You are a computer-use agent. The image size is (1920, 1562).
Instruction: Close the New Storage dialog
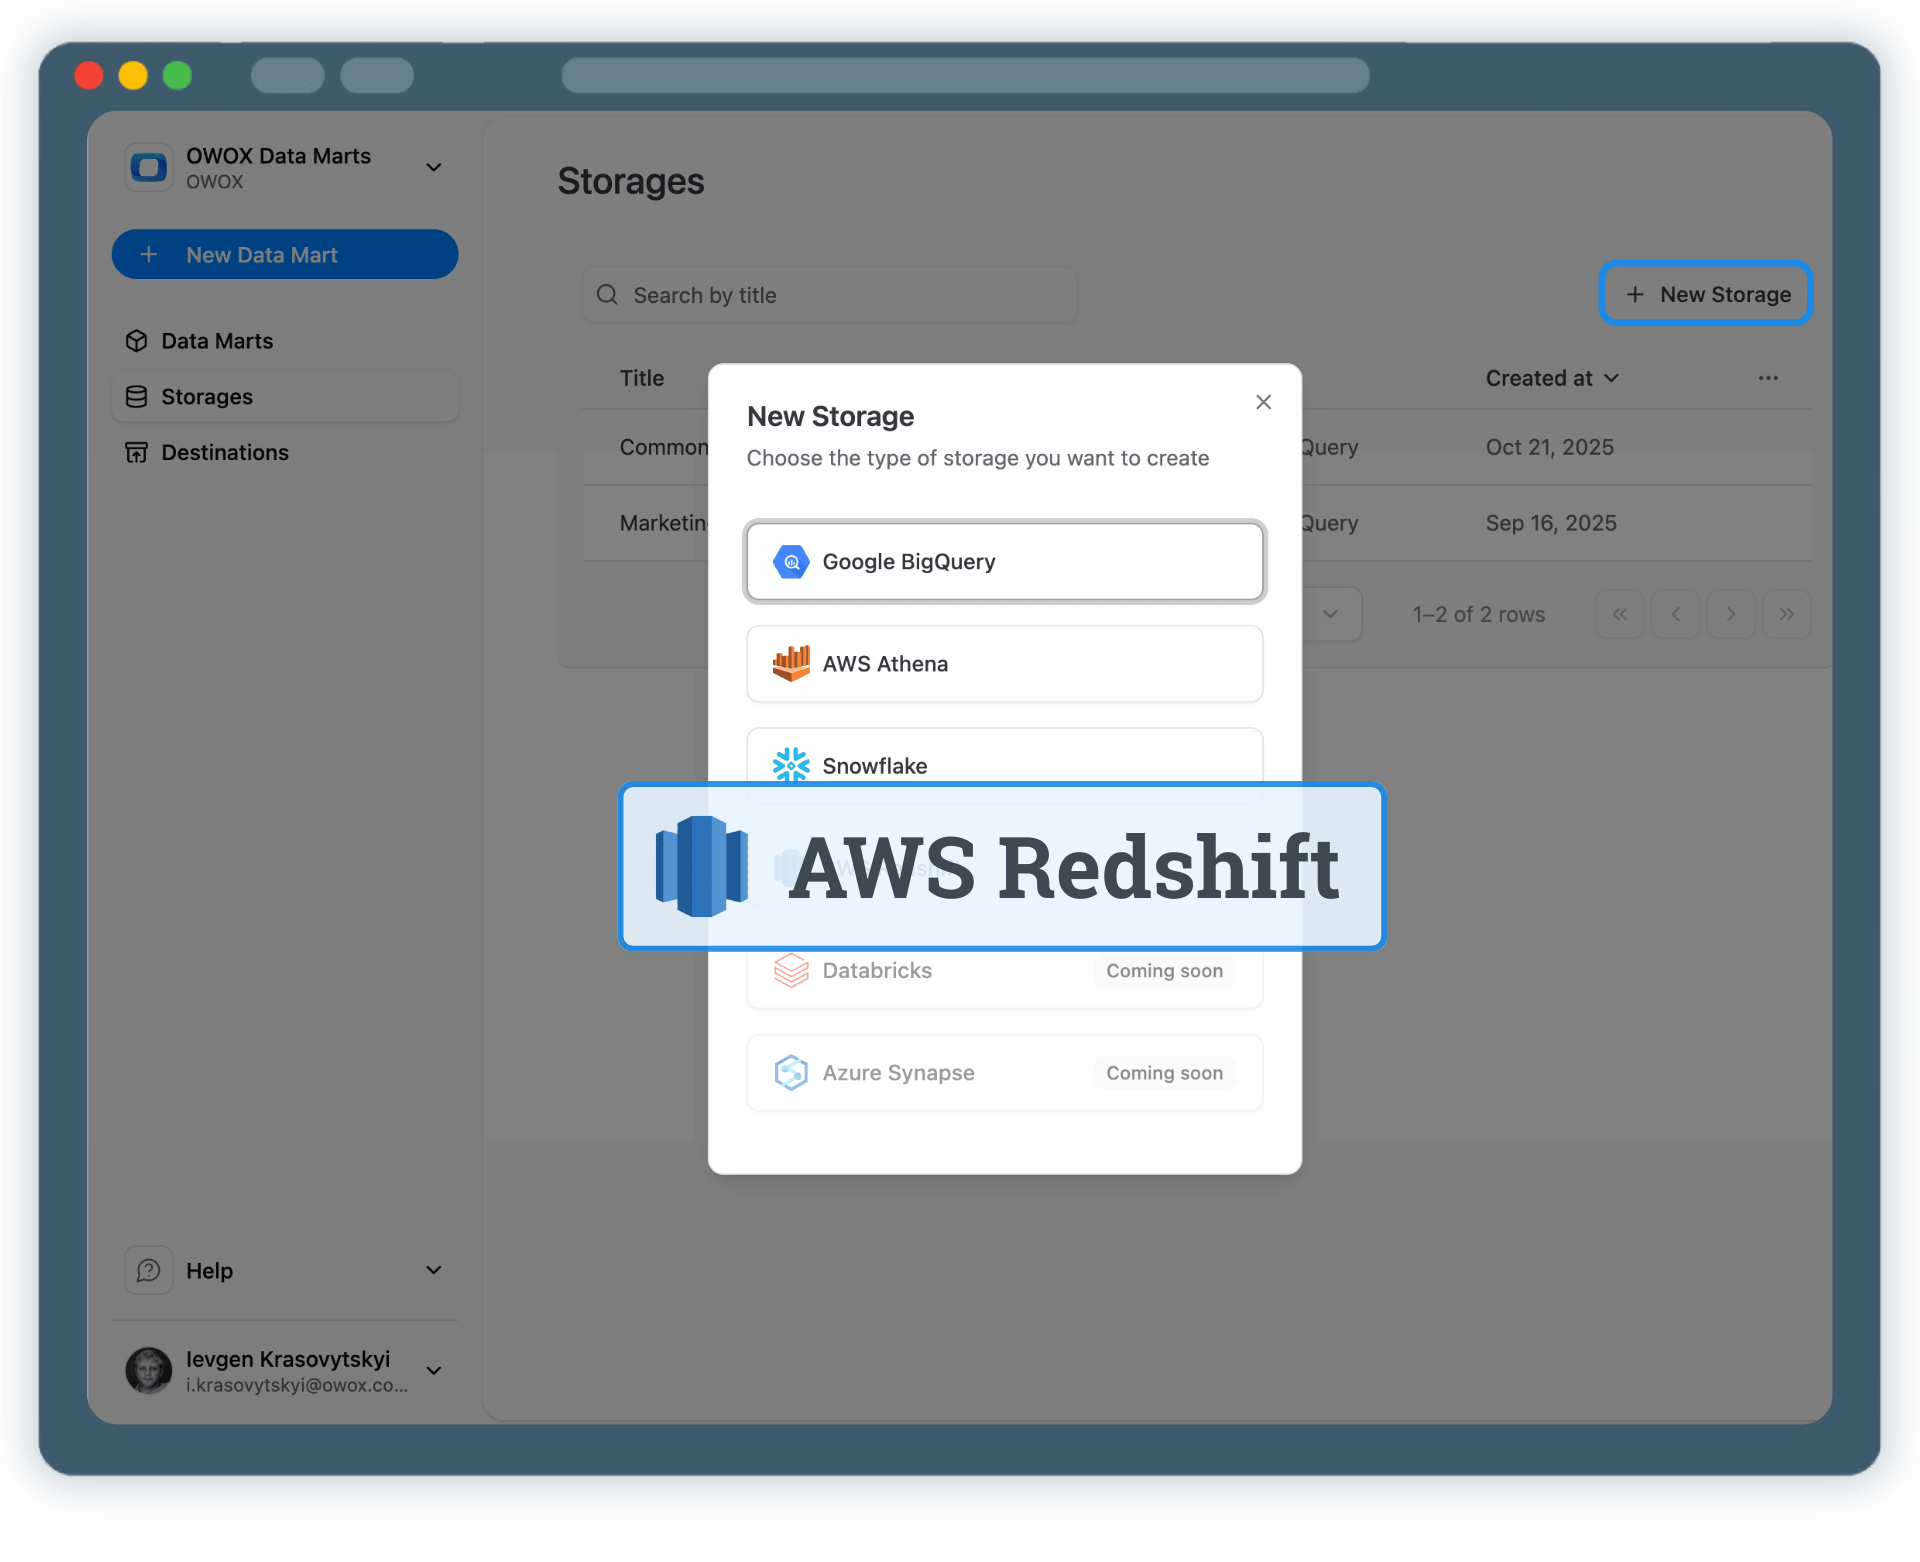[1263, 401]
